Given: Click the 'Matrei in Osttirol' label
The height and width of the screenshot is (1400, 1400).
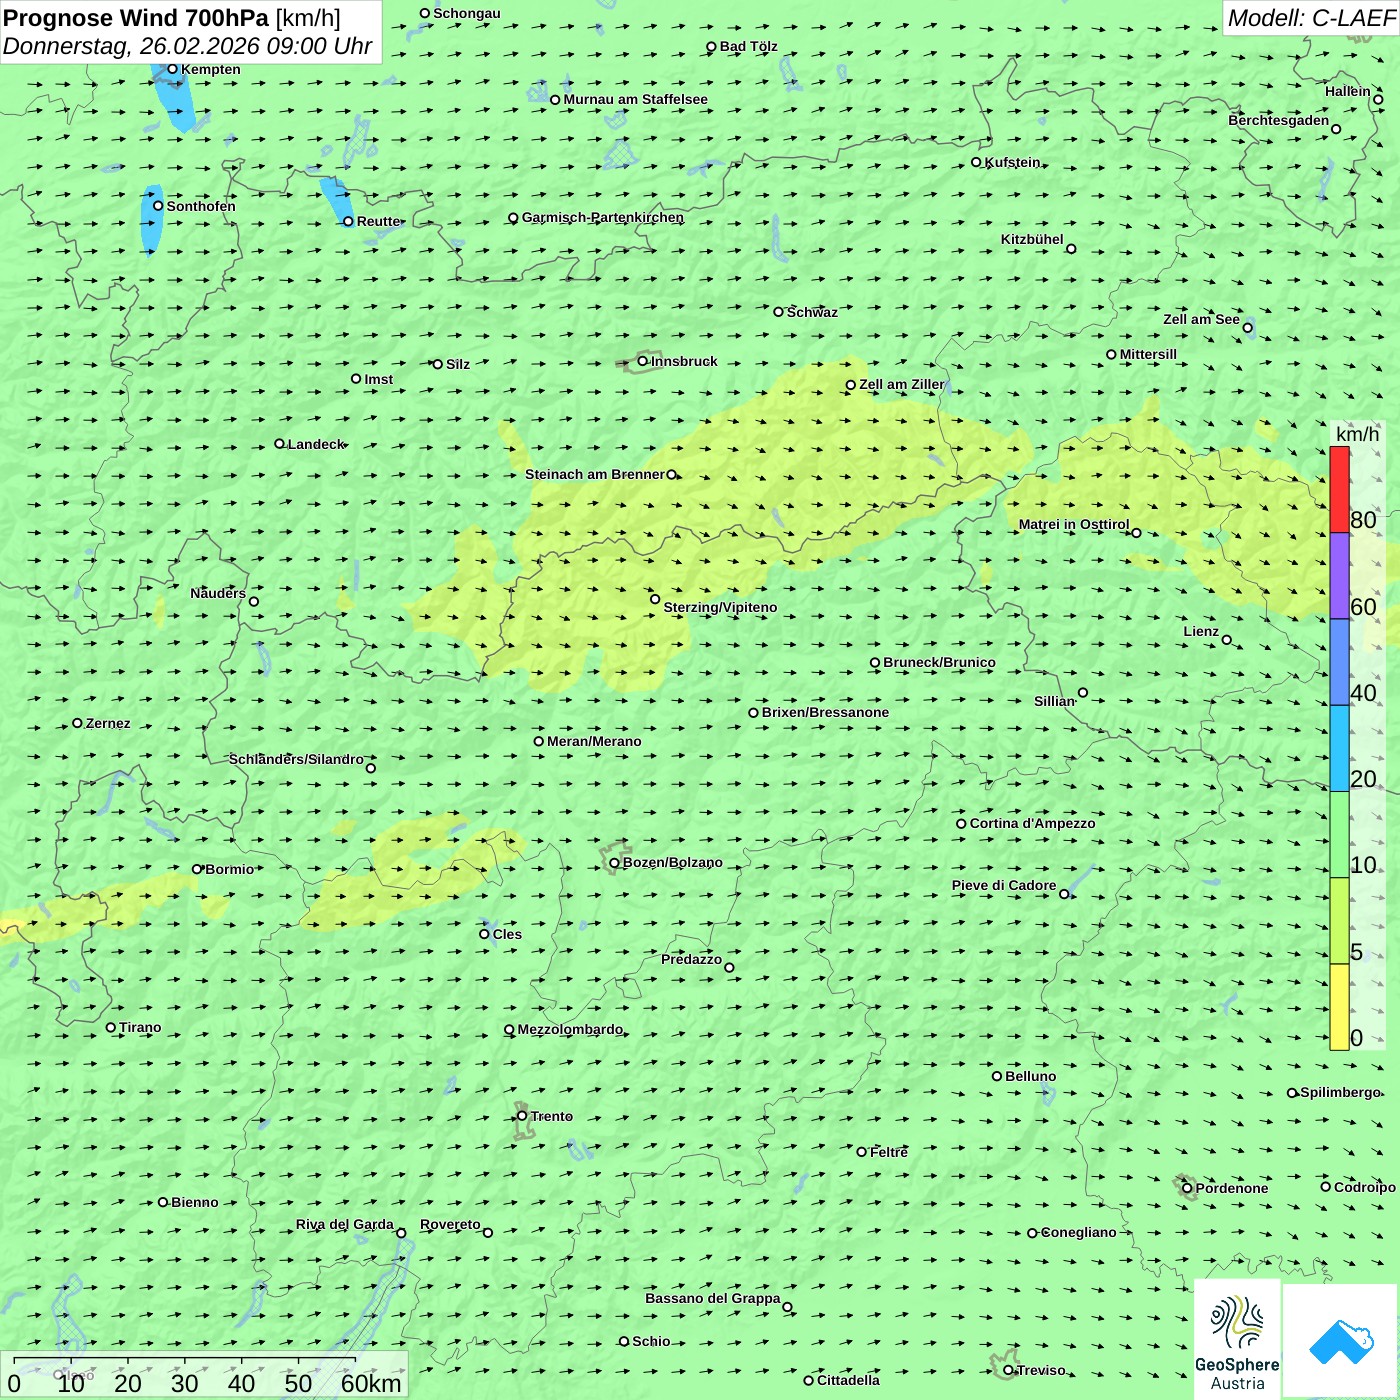Looking at the screenshot, I should tap(1074, 524).
